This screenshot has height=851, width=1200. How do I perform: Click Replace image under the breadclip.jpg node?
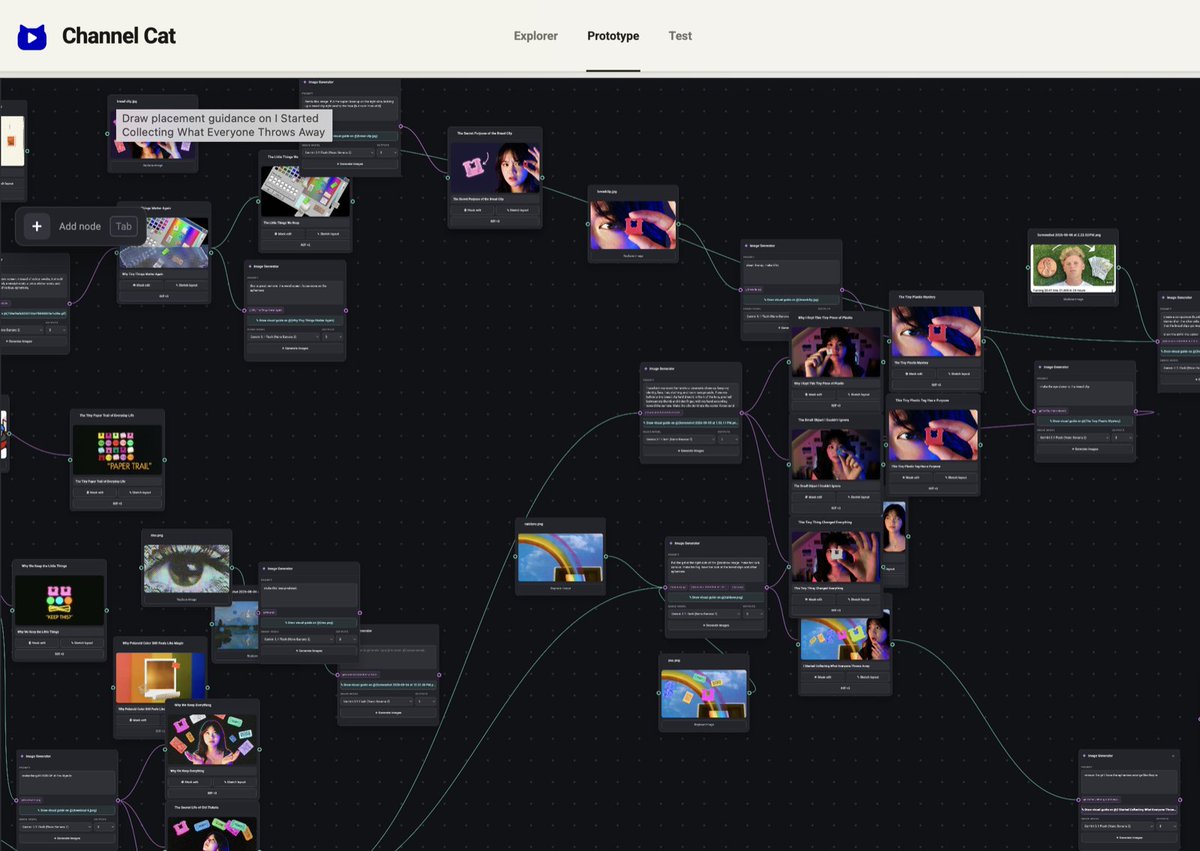[633, 256]
